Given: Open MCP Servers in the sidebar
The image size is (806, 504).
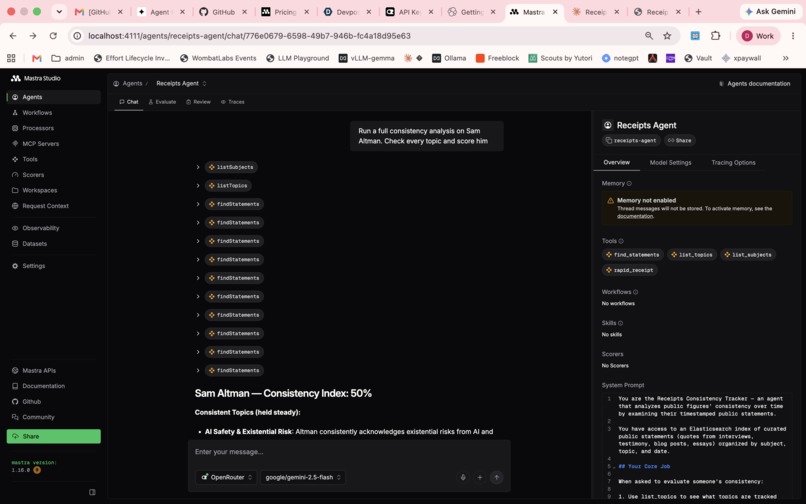Looking at the screenshot, I should tap(53, 143).
